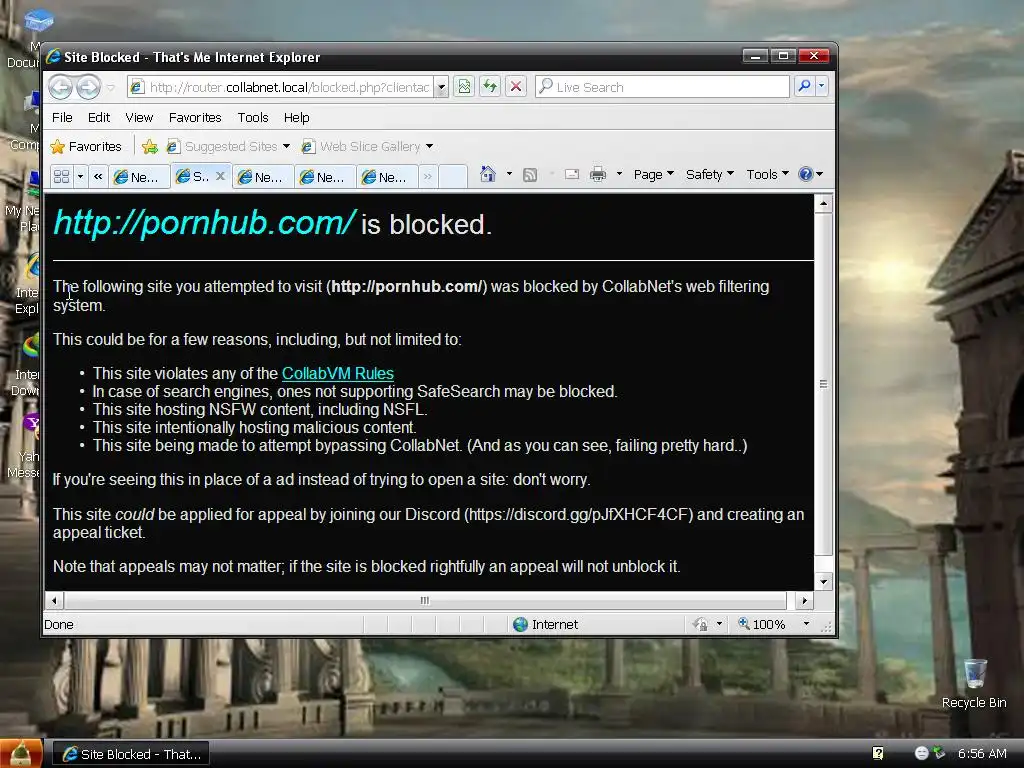Click the blue Help question icon

click(x=806, y=174)
